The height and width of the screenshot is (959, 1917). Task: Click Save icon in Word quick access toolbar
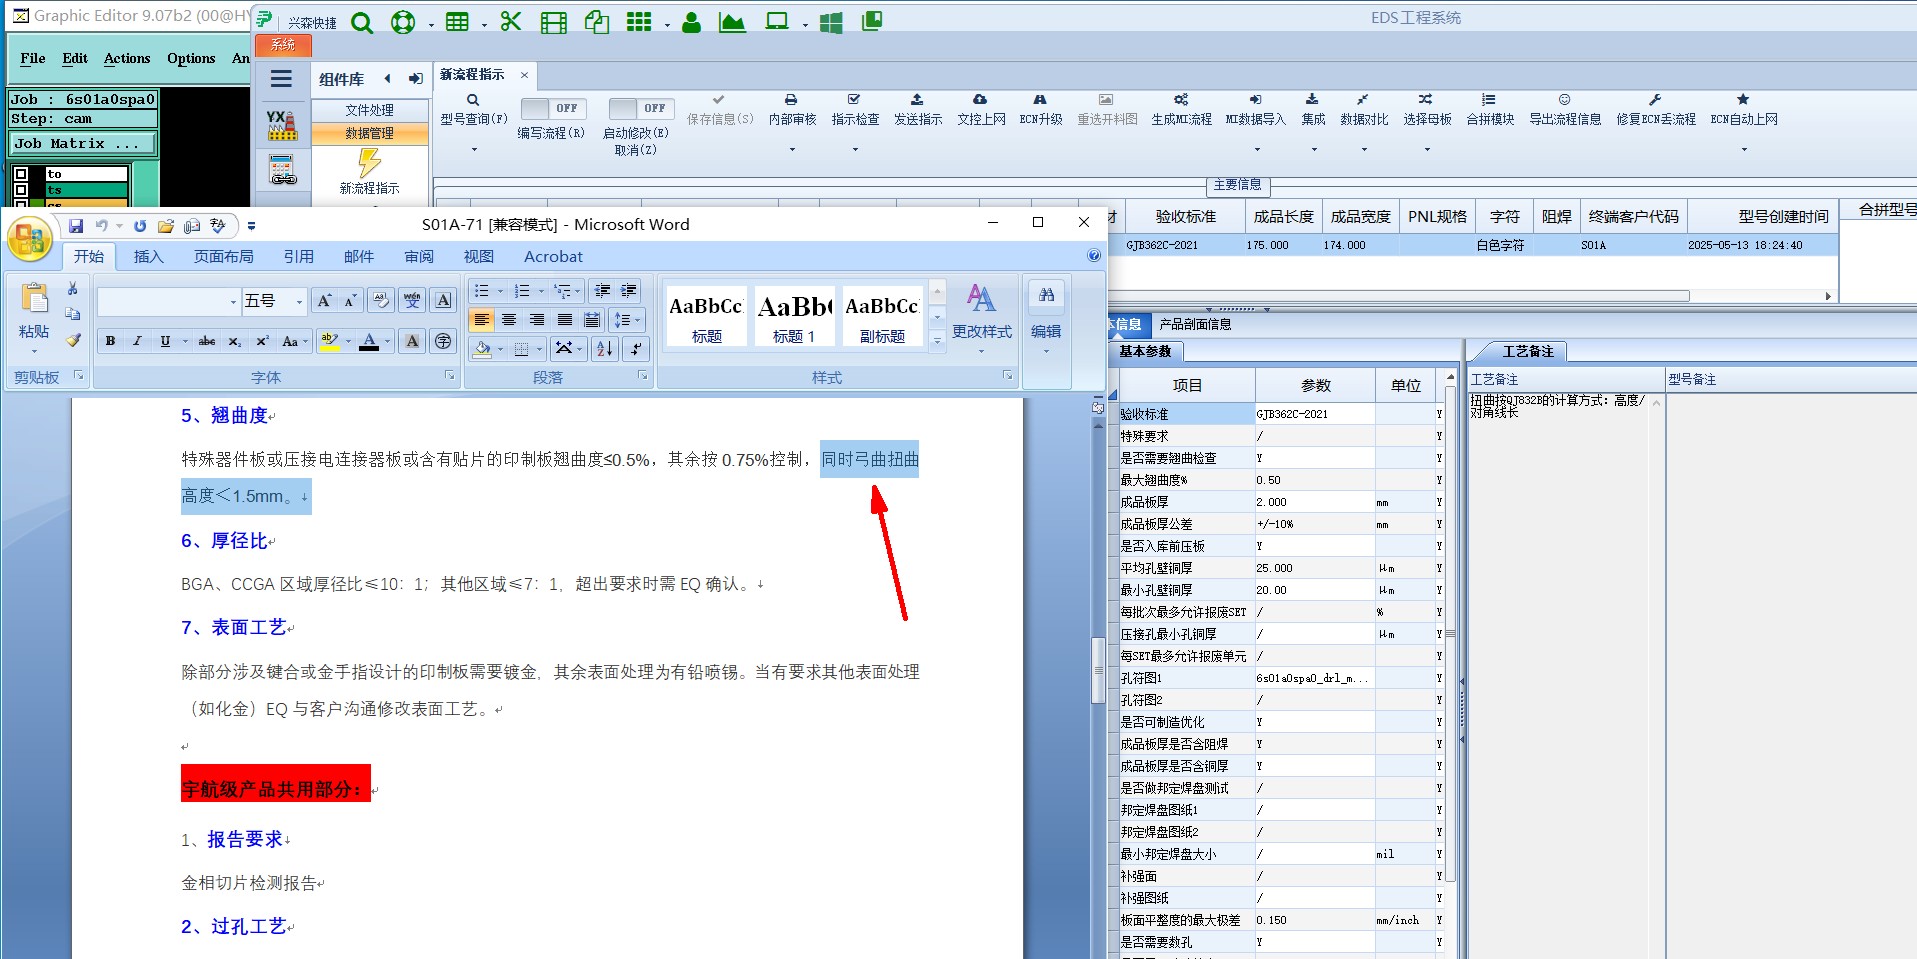pos(76,226)
